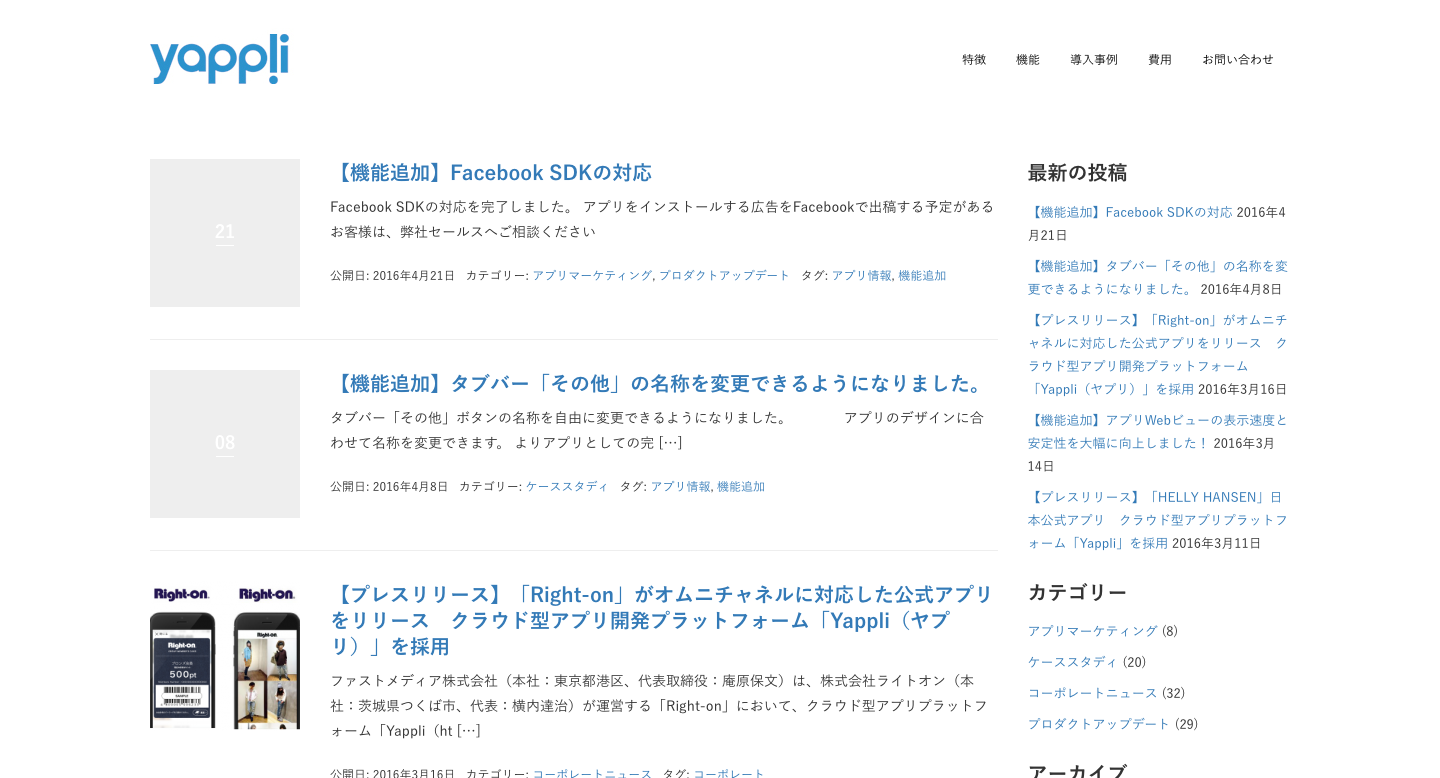Viewport: 1440px width, 778px height.
Task: Click the date 21 post thumbnail
Action: (225, 233)
